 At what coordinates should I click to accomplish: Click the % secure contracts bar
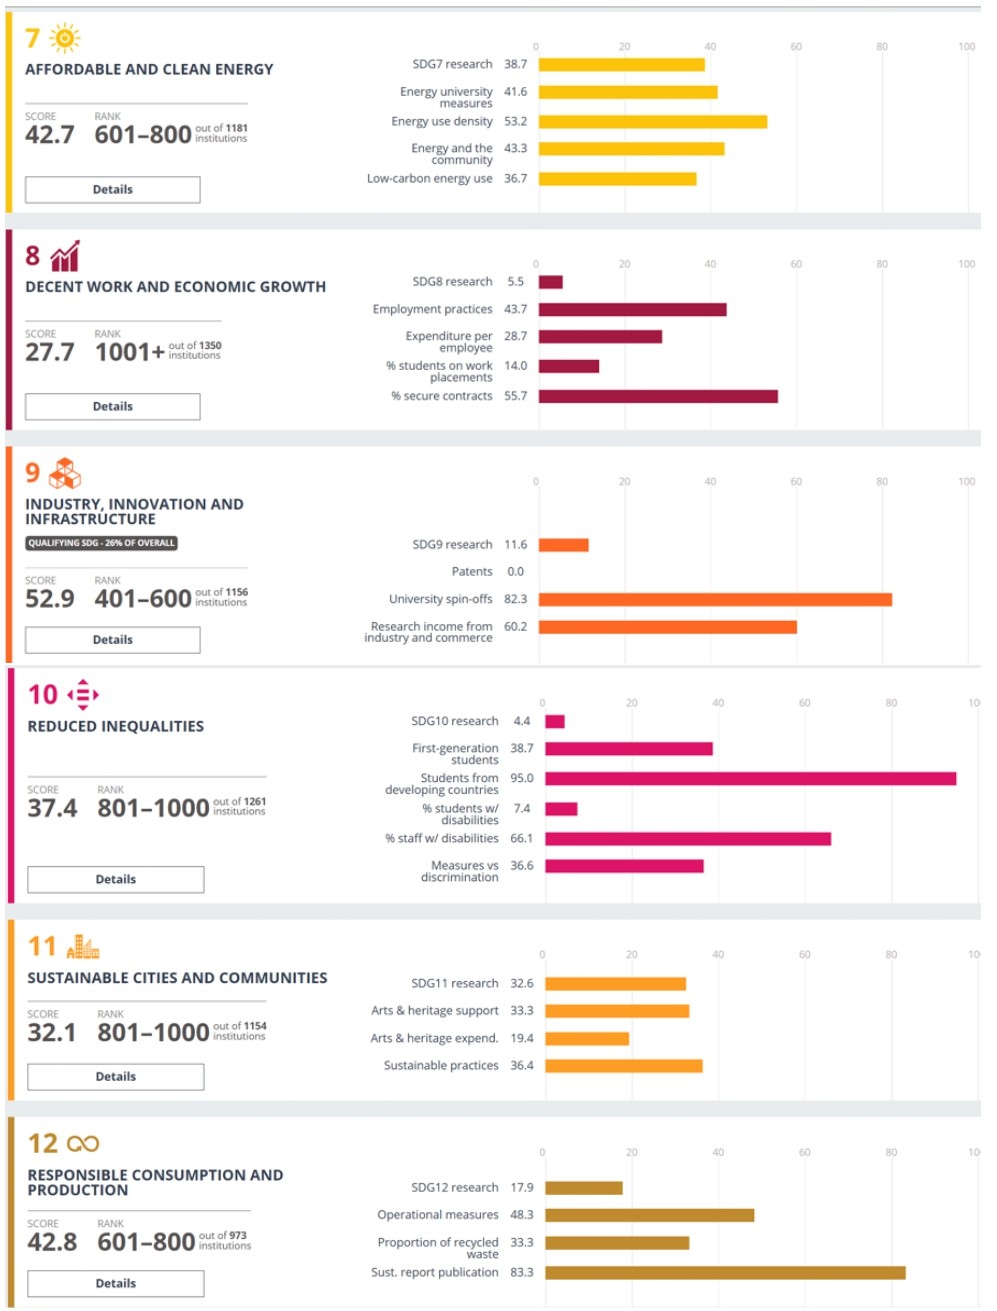658,397
